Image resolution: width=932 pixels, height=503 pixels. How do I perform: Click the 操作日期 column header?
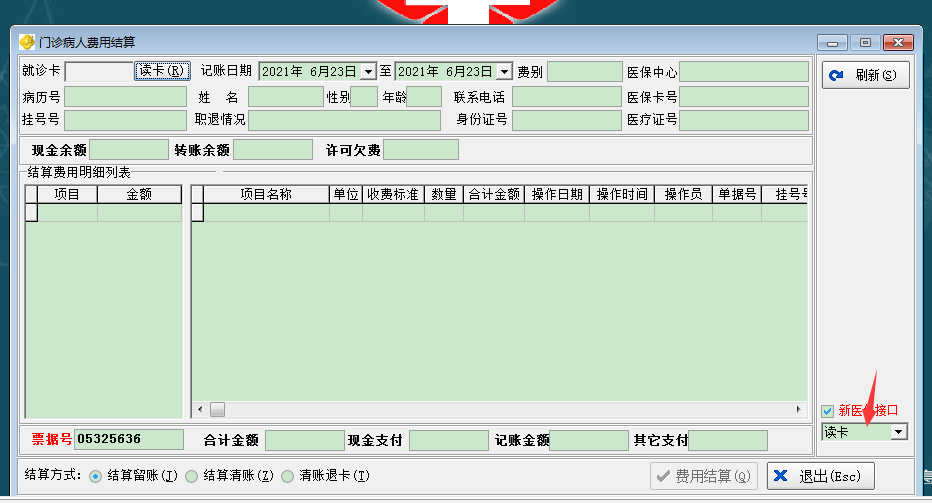(x=557, y=194)
